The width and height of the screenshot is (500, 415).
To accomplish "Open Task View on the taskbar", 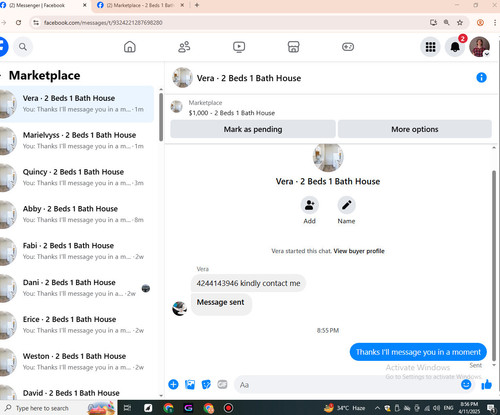I will (x=127, y=408).
